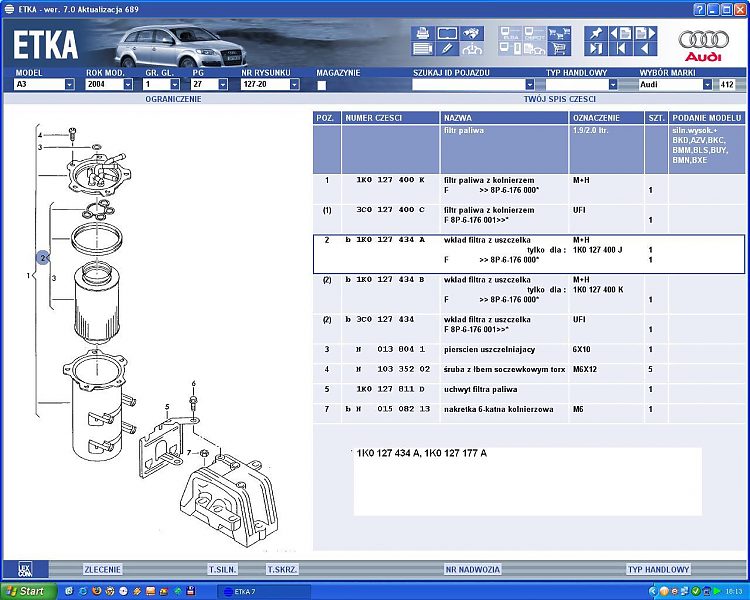The height and width of the screenshot is (600, 750).
Task: Click the back triangle arrow icon
Action: pyautogui.click(x=645, y=49)
